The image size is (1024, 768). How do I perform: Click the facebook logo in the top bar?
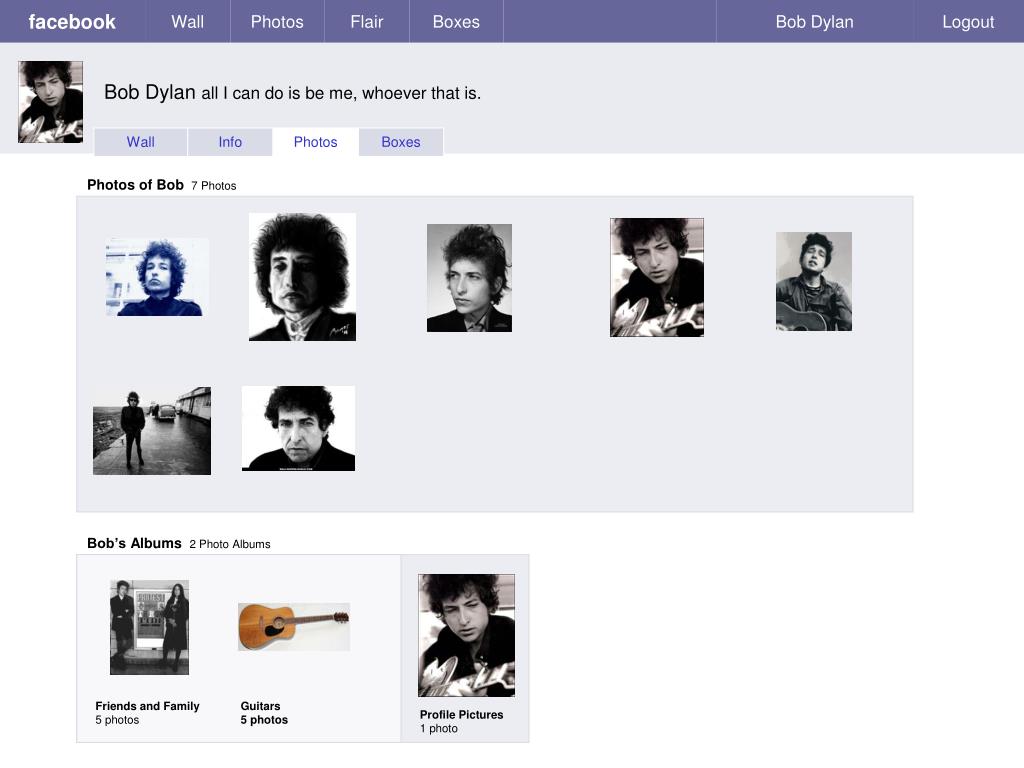coord(72,22)
